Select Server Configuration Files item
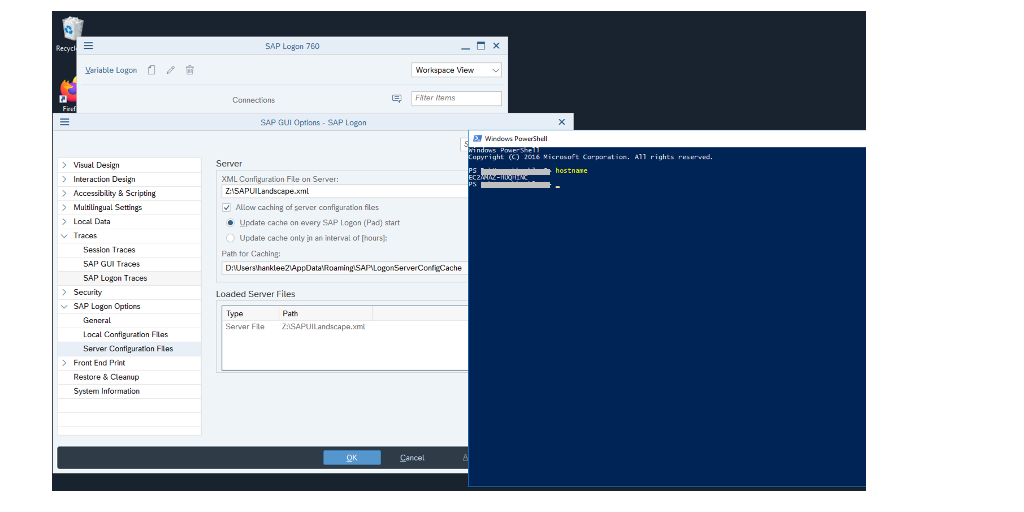Viewport: 1024px width, 512px height. (x=129, y=349)
